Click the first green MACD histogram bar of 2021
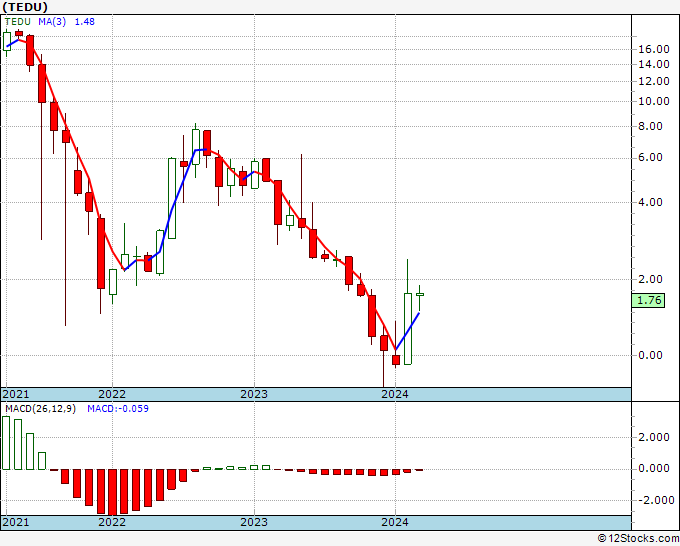The width and height of the screenshot is (680, 546). tap(6, 443)
